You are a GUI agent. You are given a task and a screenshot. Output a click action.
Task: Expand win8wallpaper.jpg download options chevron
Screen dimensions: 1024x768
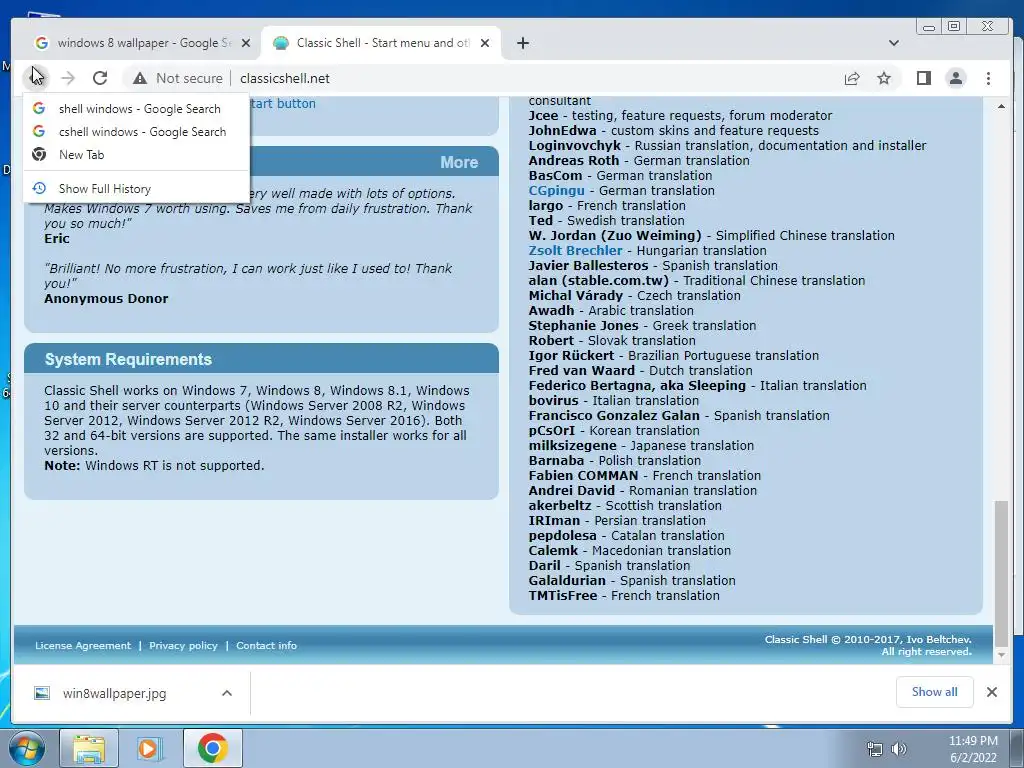[x=227, y=693]
